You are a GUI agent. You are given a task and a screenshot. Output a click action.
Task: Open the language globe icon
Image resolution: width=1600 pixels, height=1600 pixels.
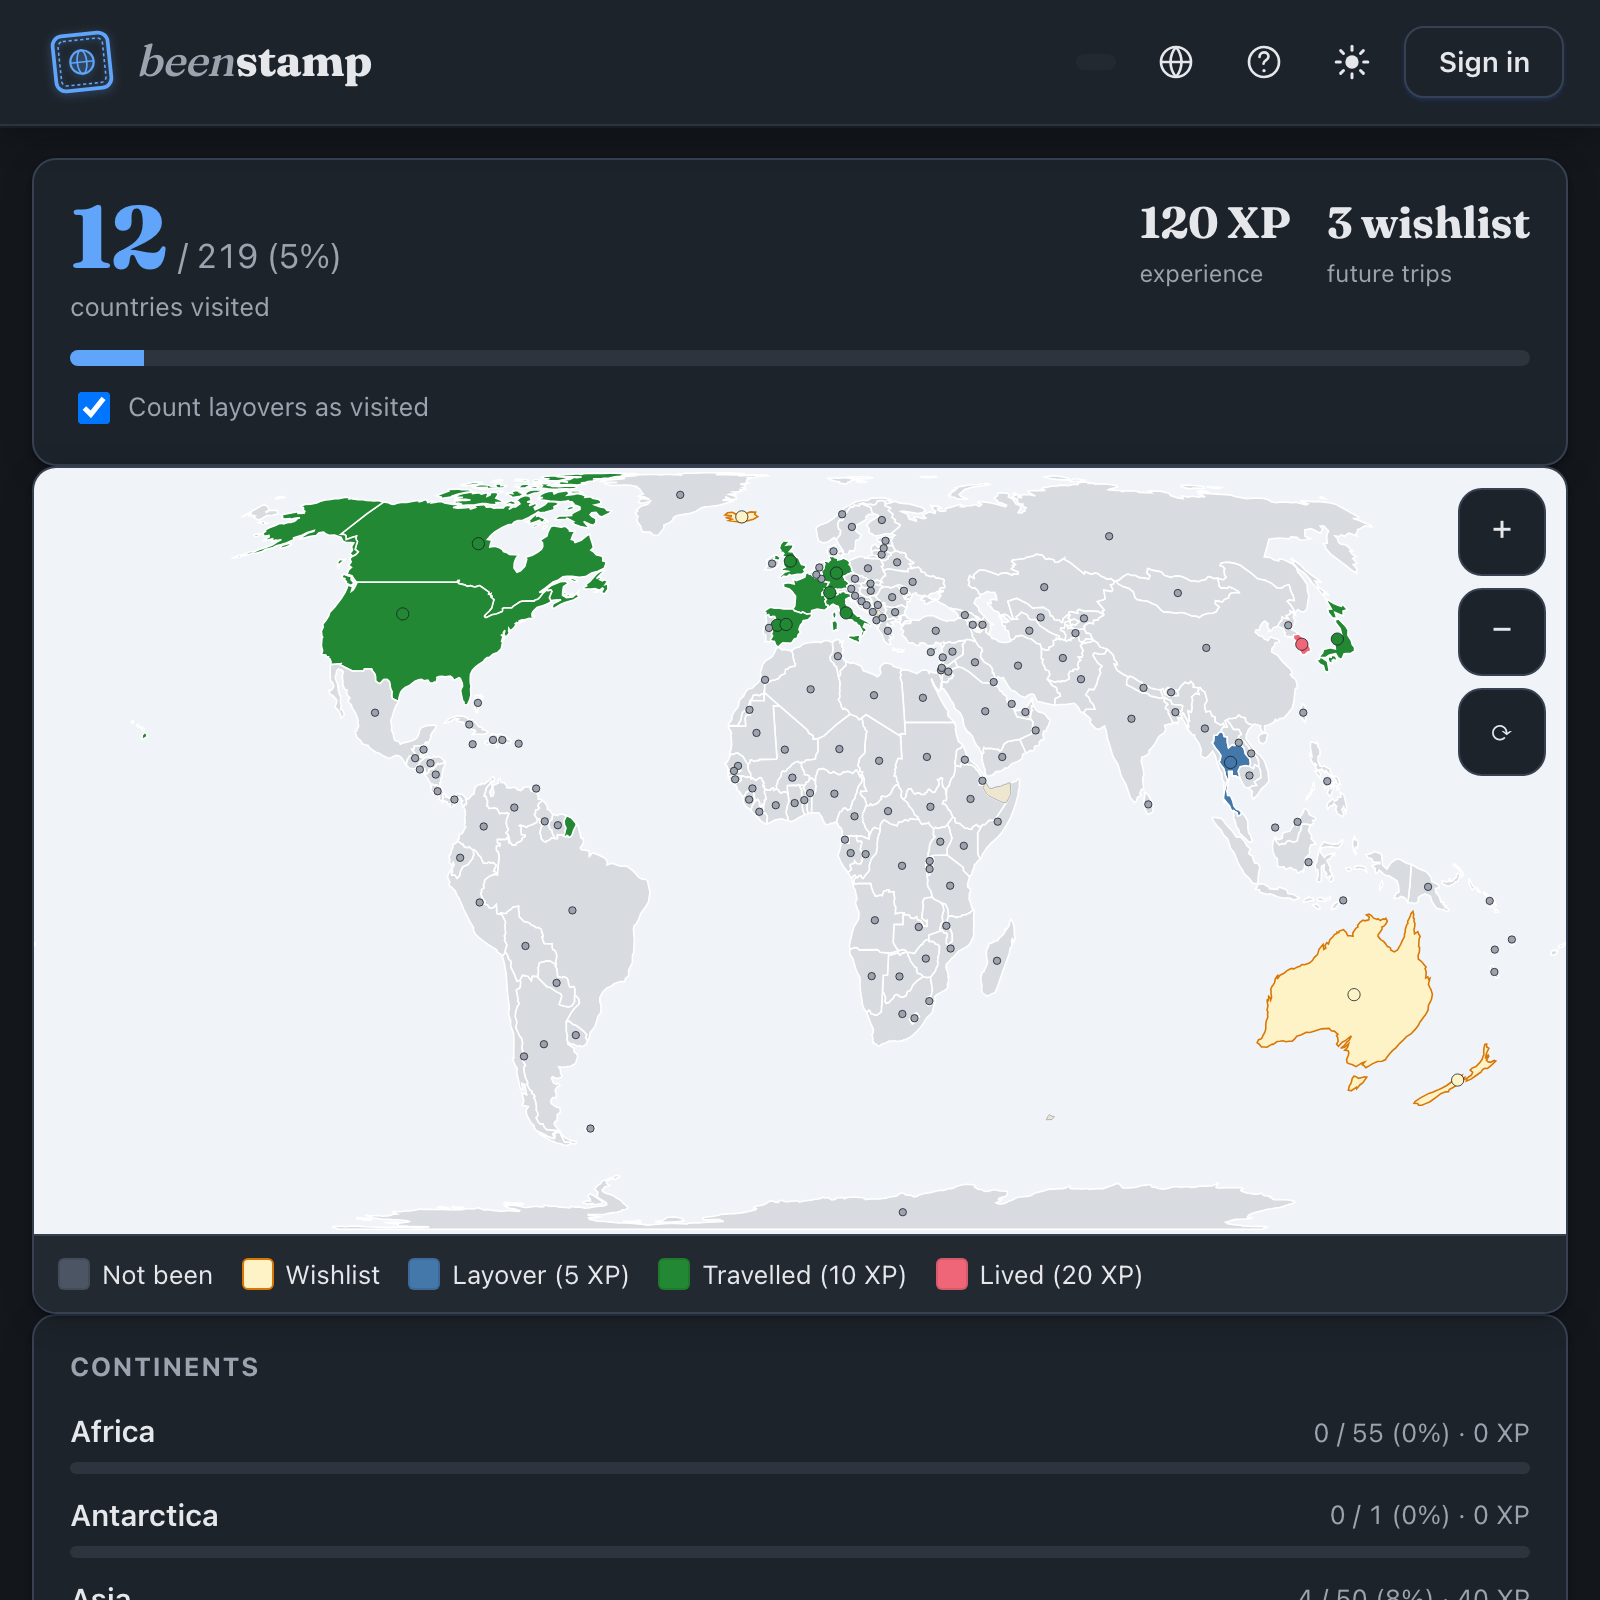pyautogui.click(x=1176, y=62)
